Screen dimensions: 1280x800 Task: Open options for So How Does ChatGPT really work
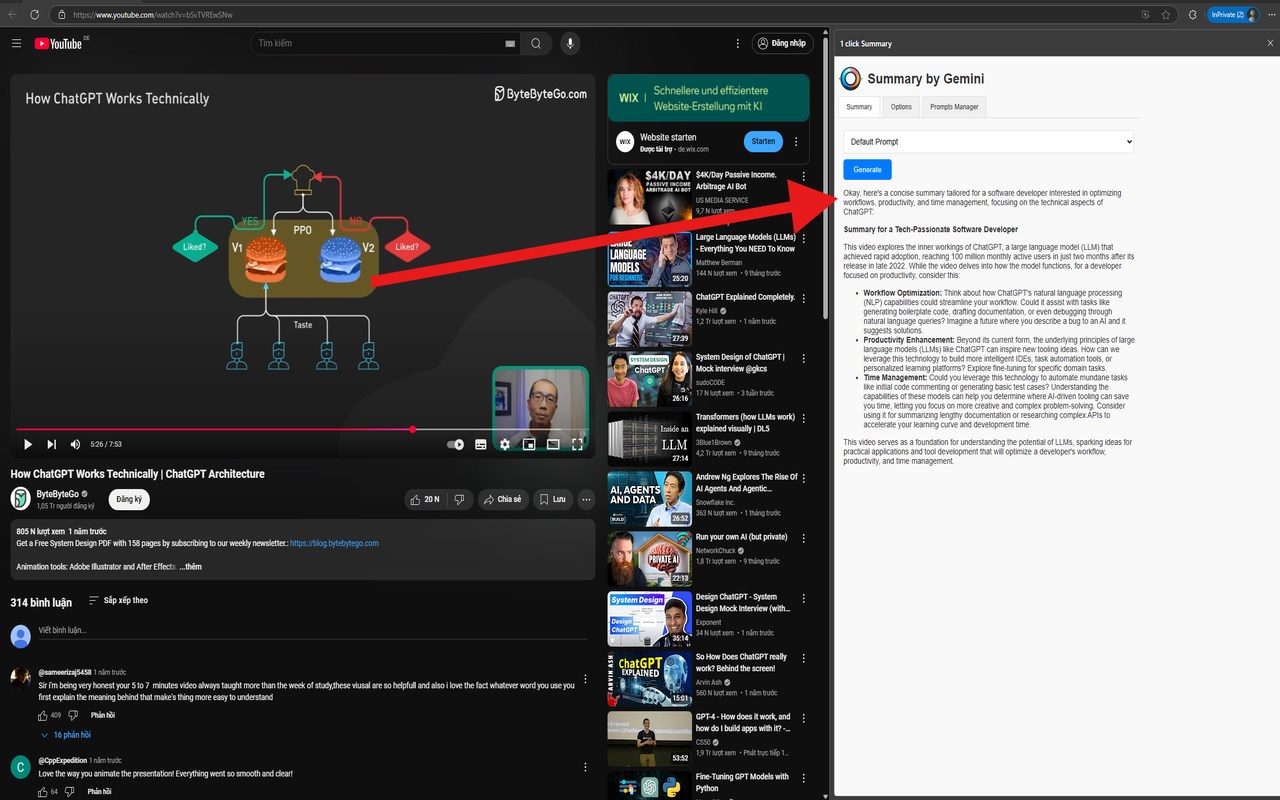click(803, 657)
